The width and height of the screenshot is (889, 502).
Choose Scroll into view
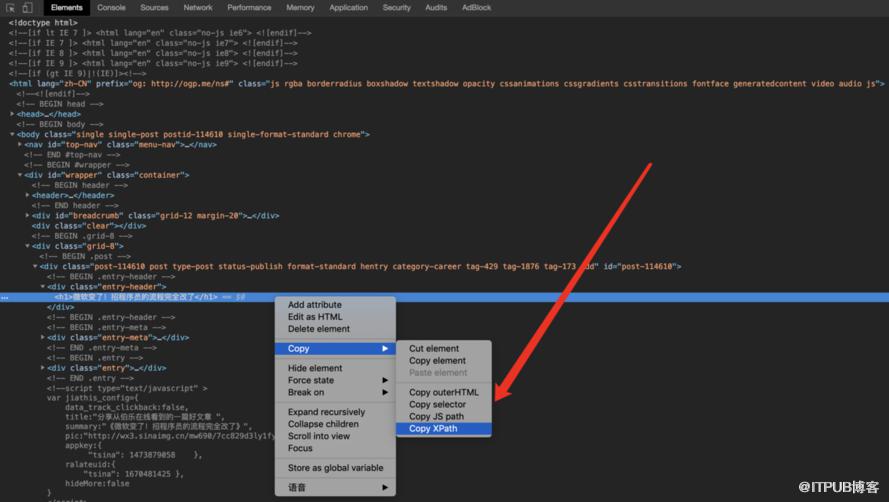click(x=335, y=436)
